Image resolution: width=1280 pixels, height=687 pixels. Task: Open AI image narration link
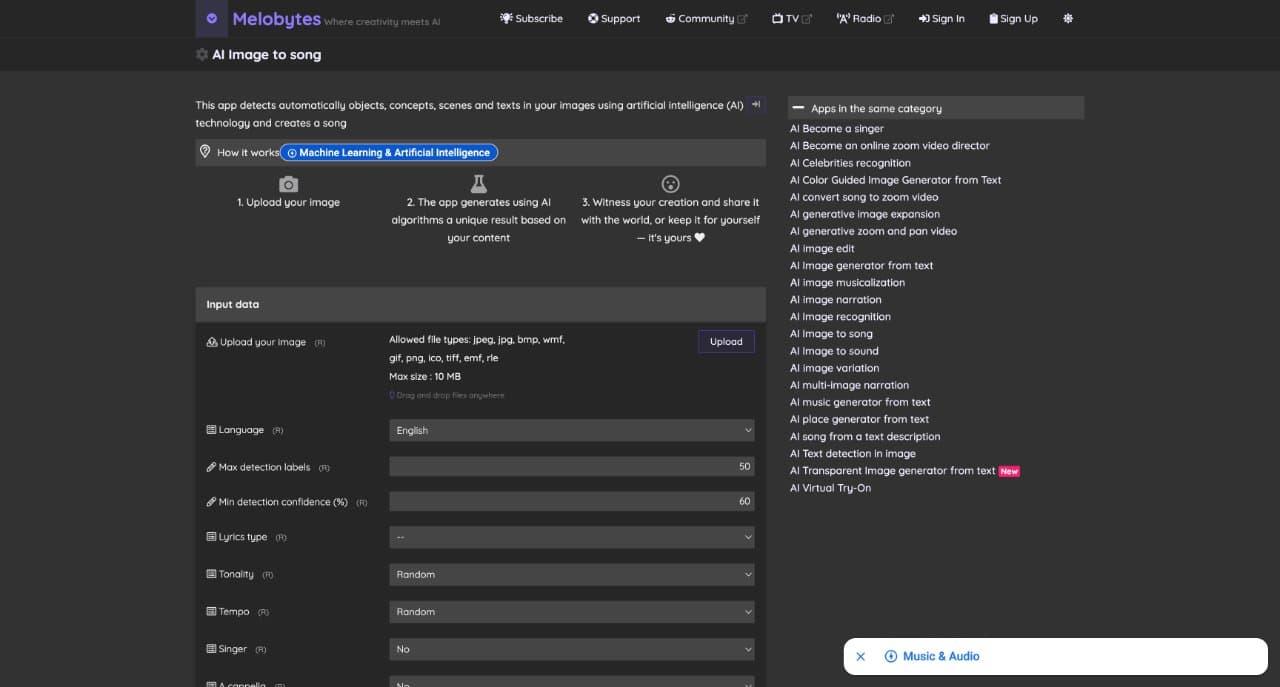[x=836, y=299]
